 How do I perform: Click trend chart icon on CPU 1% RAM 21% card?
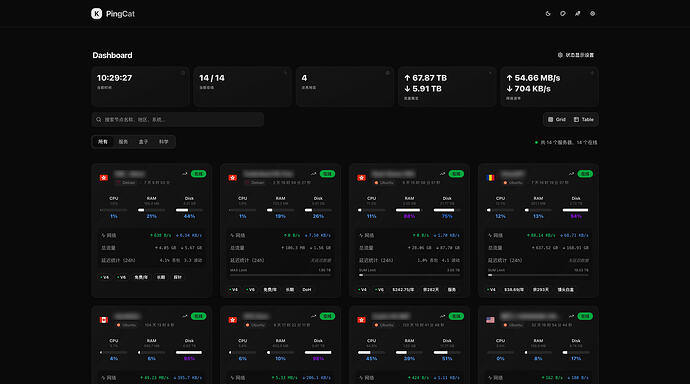tap(185, 174)
